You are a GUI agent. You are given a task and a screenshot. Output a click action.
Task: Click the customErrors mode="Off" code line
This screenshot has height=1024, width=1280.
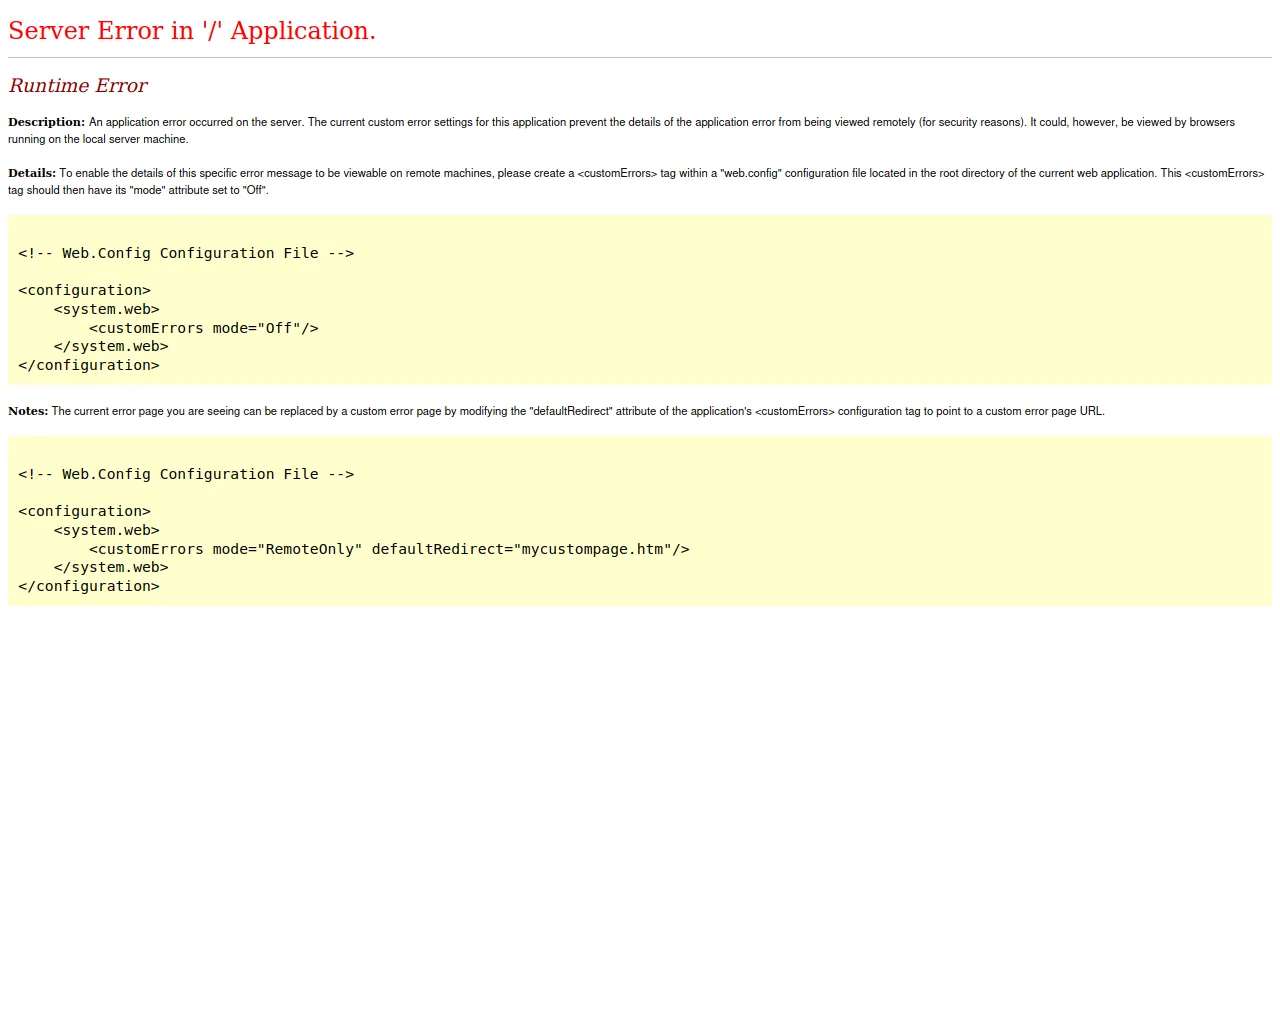pos(203,328)
